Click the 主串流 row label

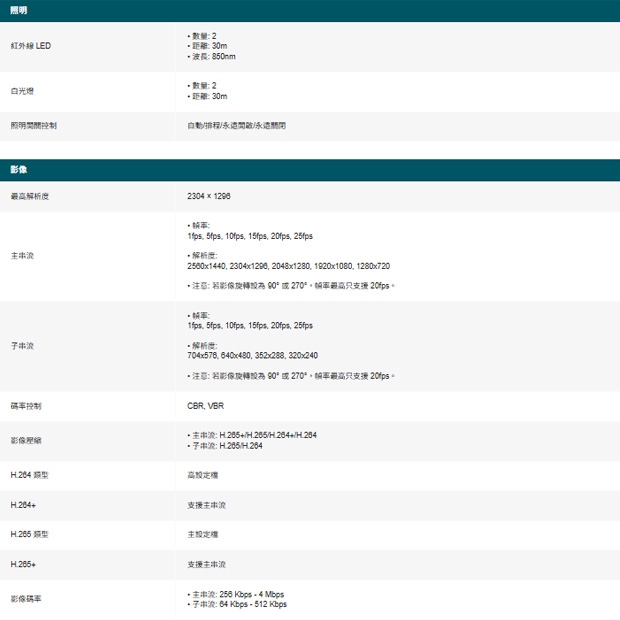(x=22, y=256)
